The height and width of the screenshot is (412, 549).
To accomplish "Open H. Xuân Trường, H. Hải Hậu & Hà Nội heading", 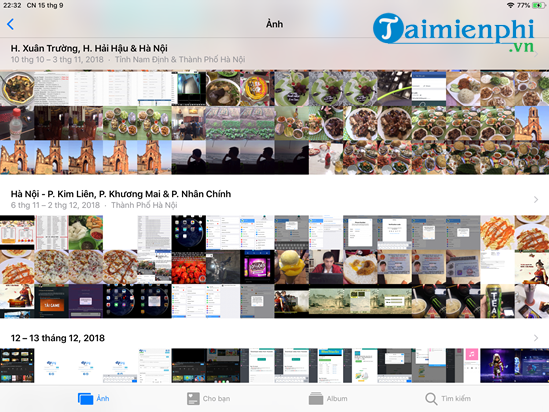I will tap(89, 48).
